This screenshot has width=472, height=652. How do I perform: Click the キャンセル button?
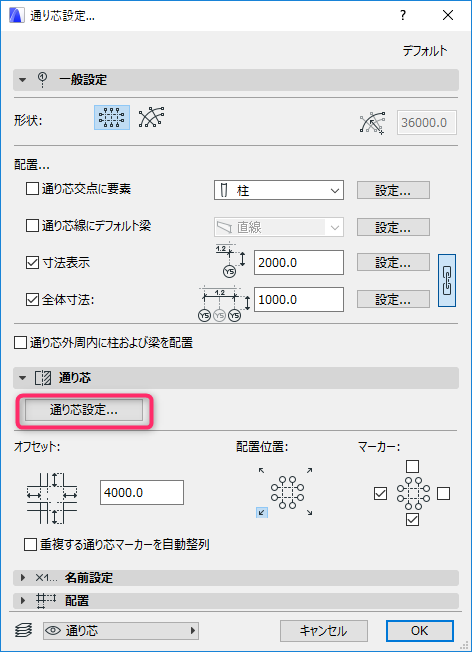pos(324,631)
